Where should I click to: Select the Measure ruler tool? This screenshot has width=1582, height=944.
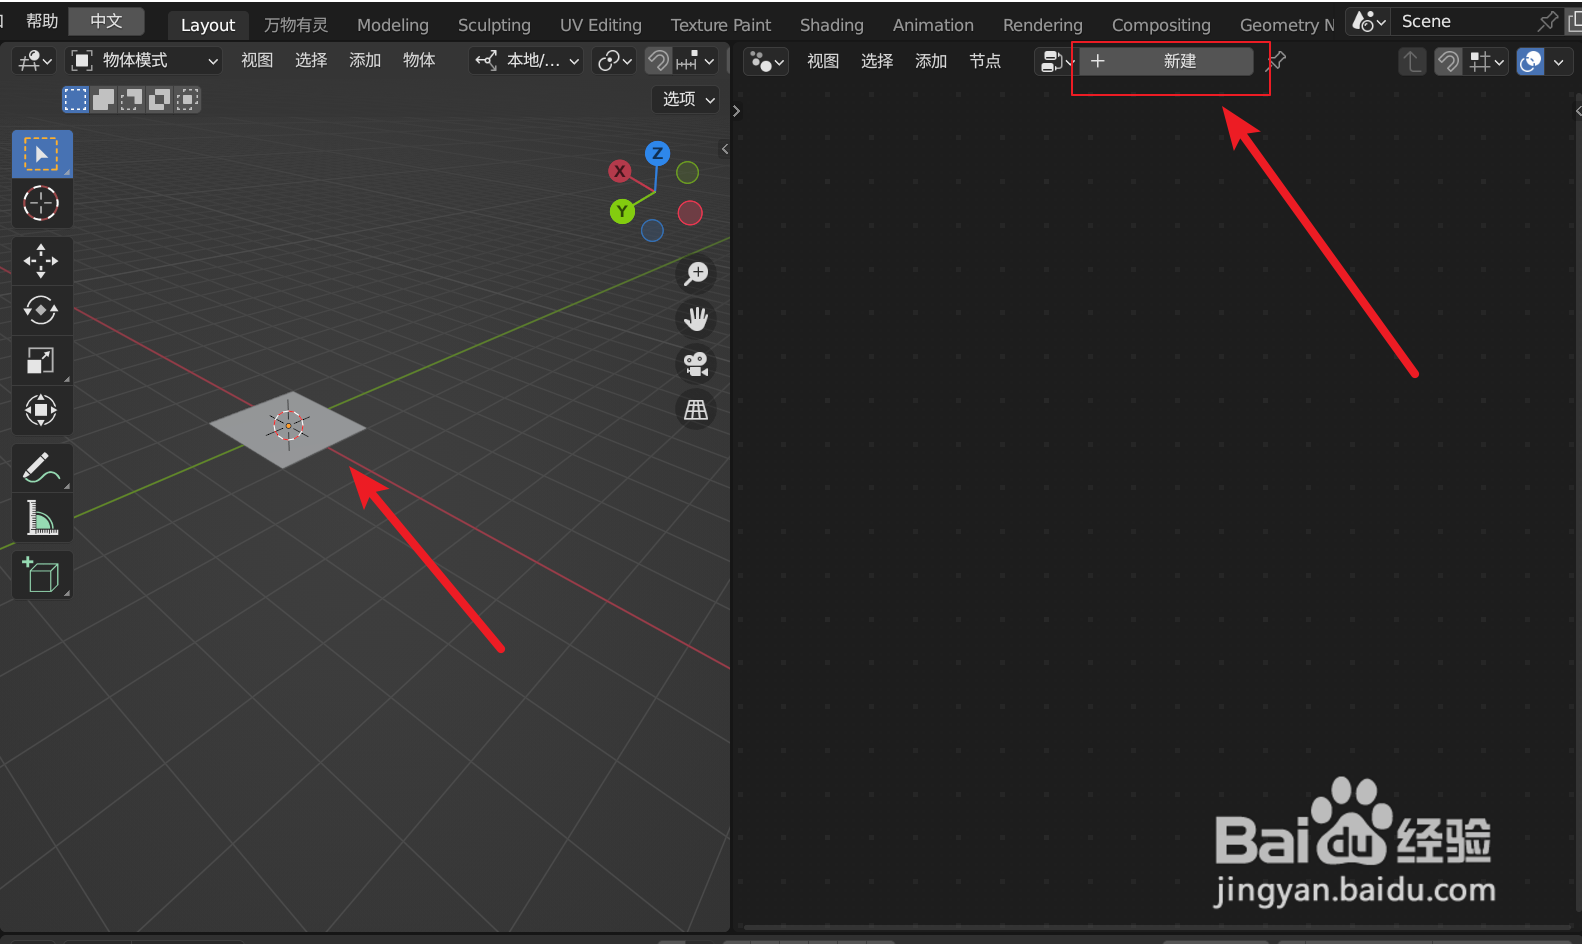pos(42,517)
